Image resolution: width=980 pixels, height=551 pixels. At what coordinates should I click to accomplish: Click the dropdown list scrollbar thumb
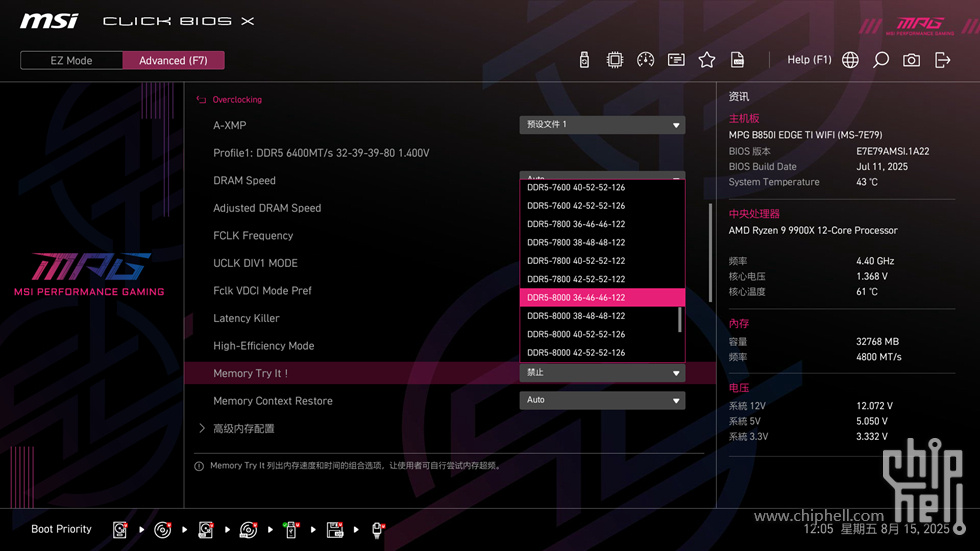pyautogui.click(x=680, y=319)
